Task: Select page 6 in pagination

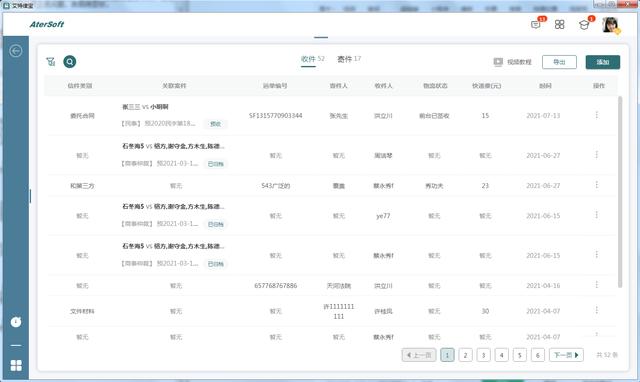Action: 538,355
